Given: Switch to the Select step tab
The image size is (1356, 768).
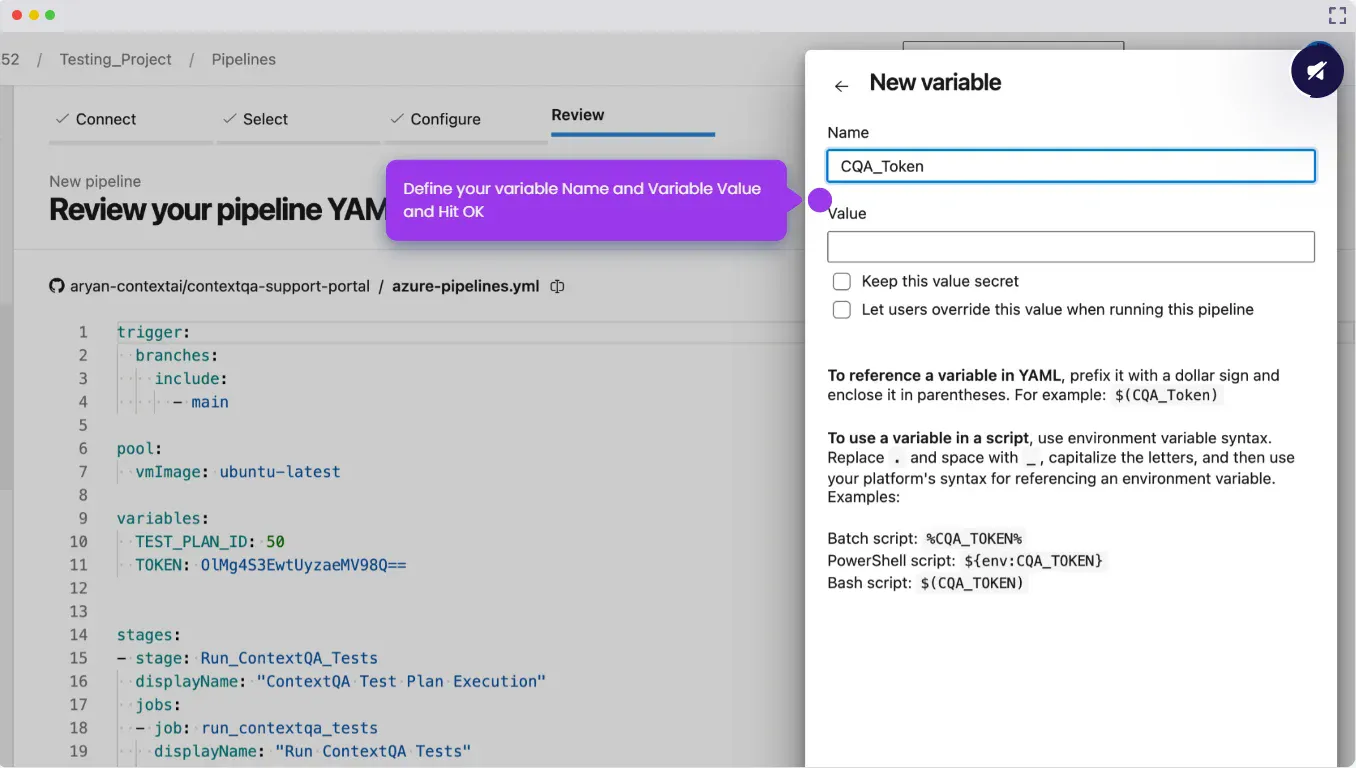Looking at the screenshot, I should pos(255,119).
